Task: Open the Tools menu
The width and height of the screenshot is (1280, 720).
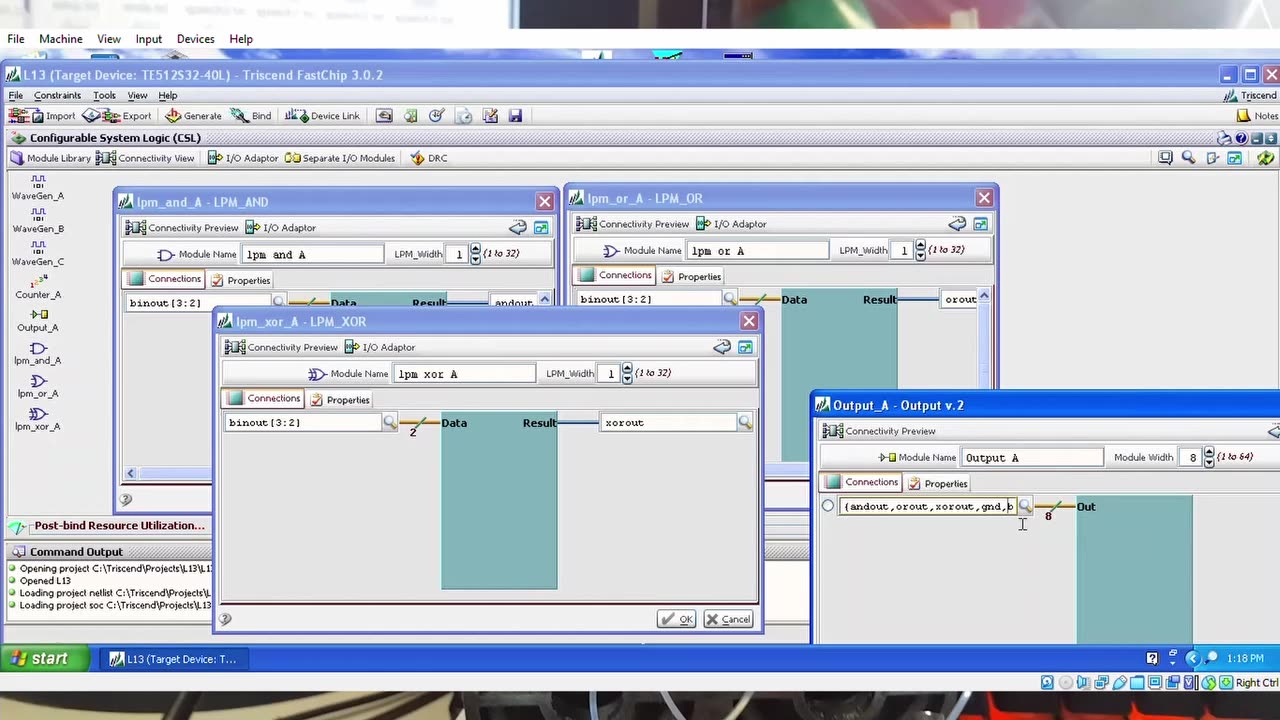Action: click(x=104, y=96)
